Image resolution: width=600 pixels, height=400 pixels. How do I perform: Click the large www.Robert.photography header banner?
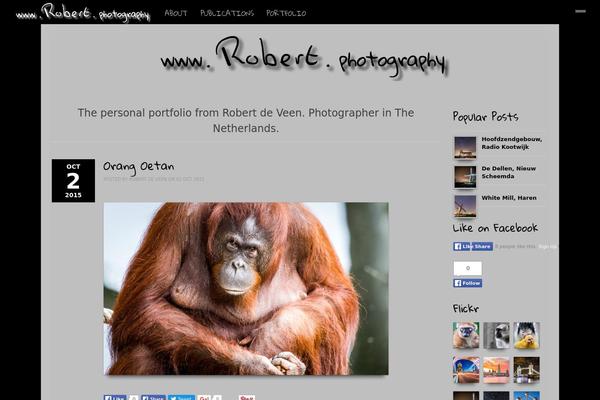tap(304, 57)
